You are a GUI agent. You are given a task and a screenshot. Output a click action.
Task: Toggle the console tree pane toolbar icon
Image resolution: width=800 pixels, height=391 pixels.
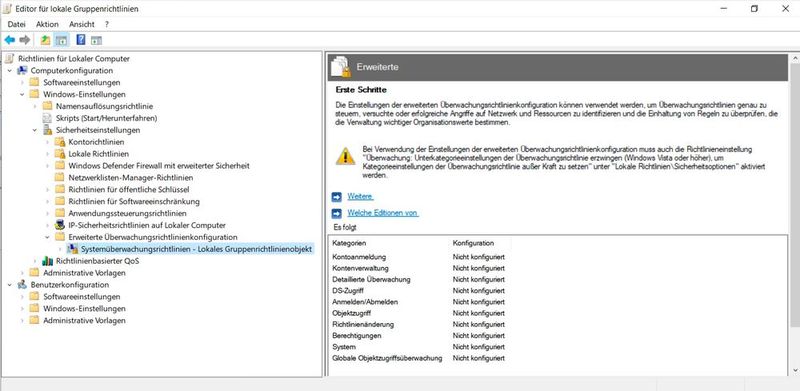pos(61,40)
